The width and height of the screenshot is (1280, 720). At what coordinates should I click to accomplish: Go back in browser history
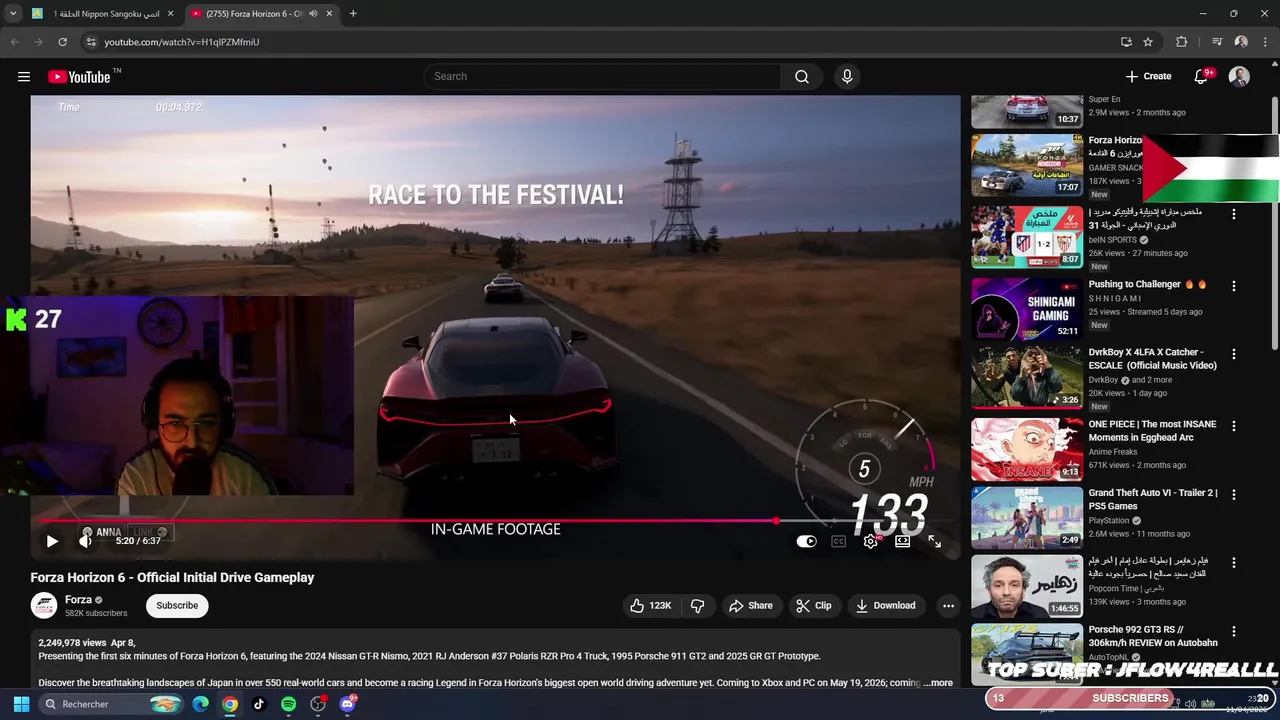click(14, 42)
